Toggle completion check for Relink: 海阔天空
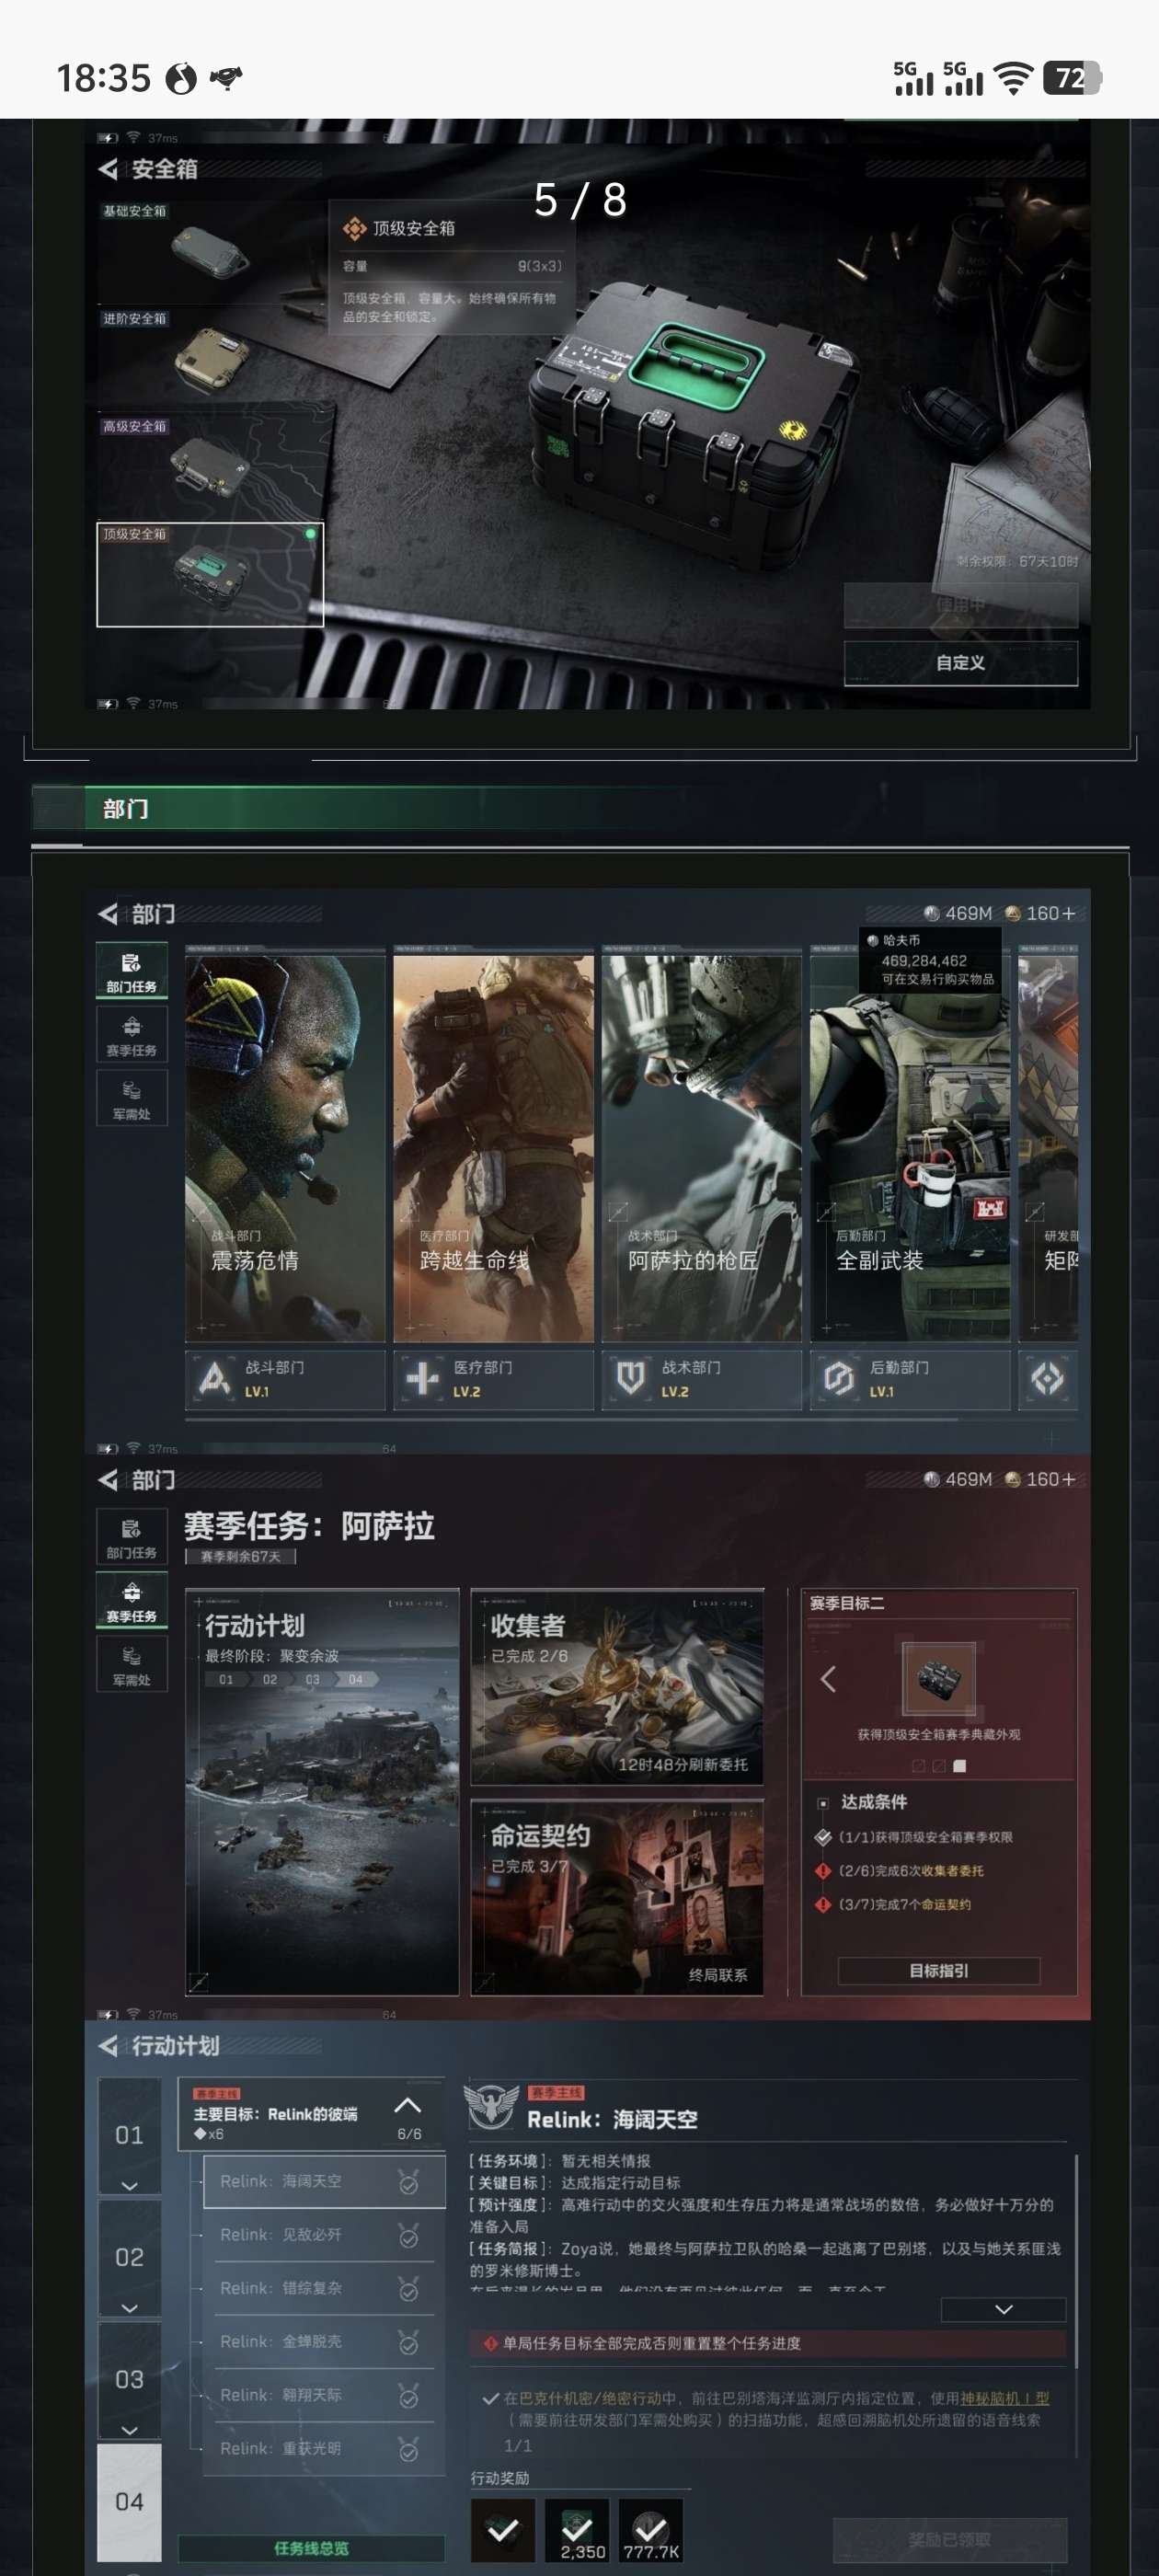This screenshot has width=1159, height=2576. pos(408,2182)
